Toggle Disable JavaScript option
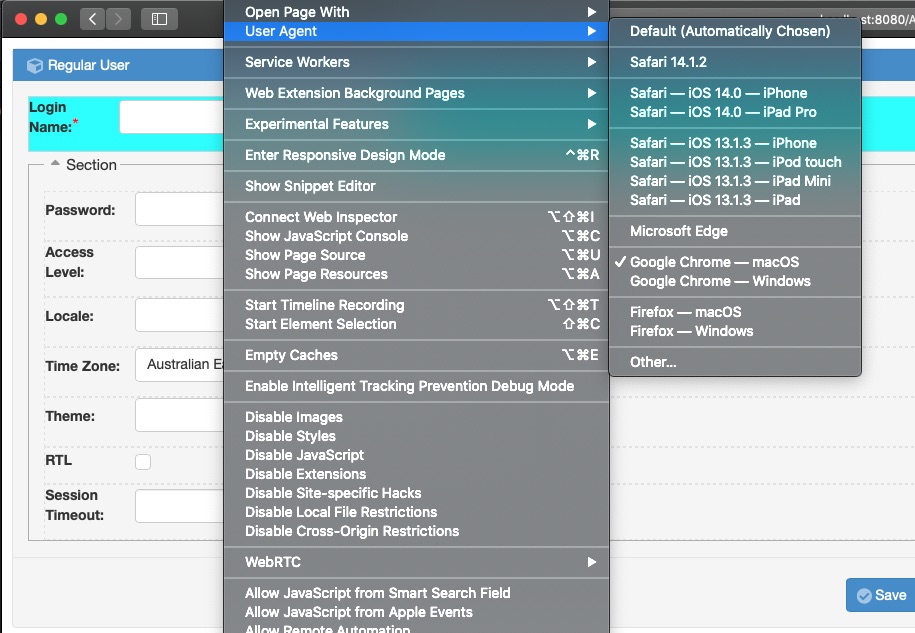Viewport: 915px width, 633px height. pyautogui.click(x=417, y=455)
